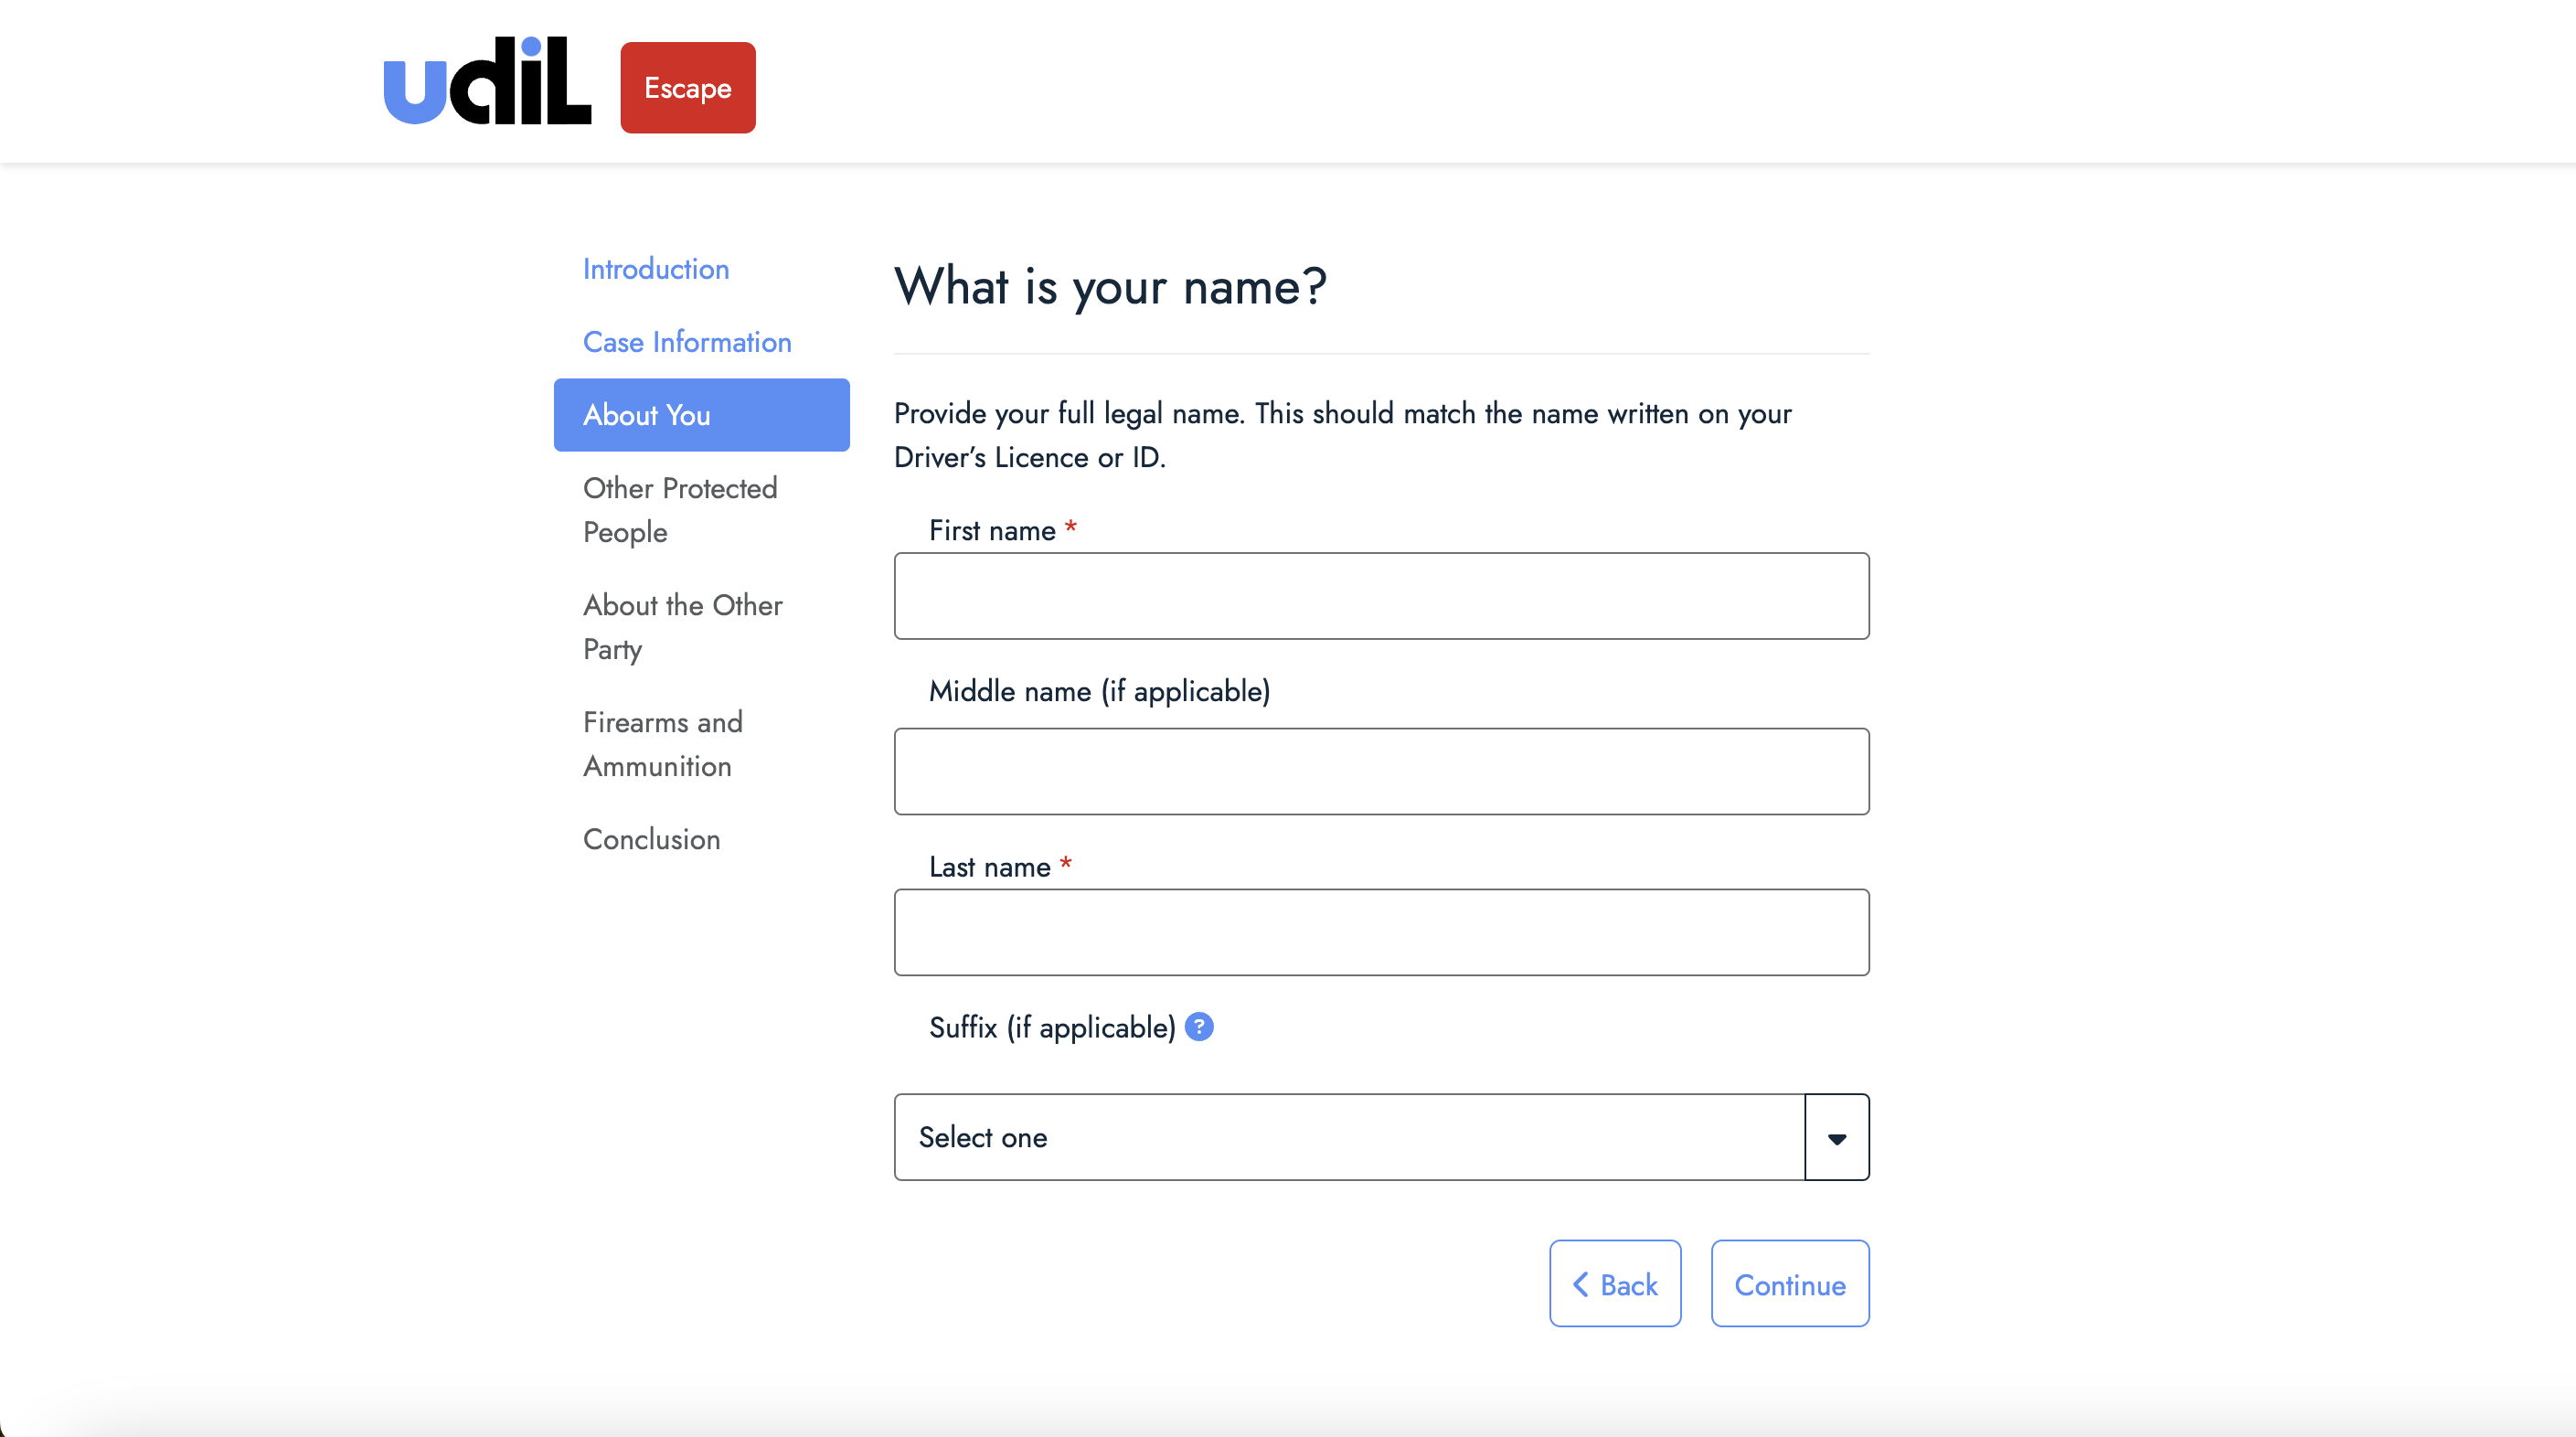Open the 'Select one' suffix combo box
Viewport: 2576px width, 1437px height.
pos(1348,1138)
